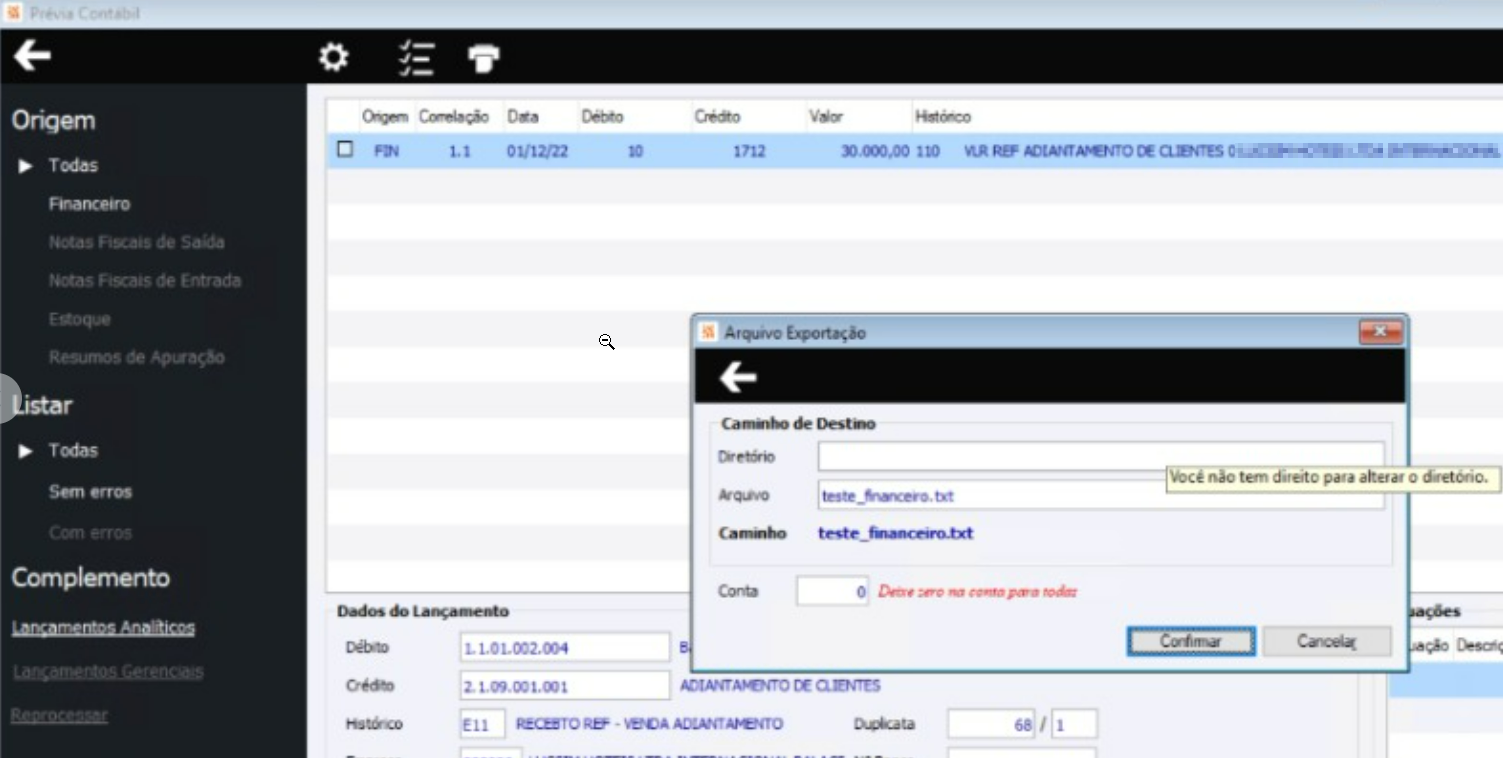This screenshot has width=1503, height=758.
Task: Click the Confirmar button in the export dialog
Action: point(1191,641)
